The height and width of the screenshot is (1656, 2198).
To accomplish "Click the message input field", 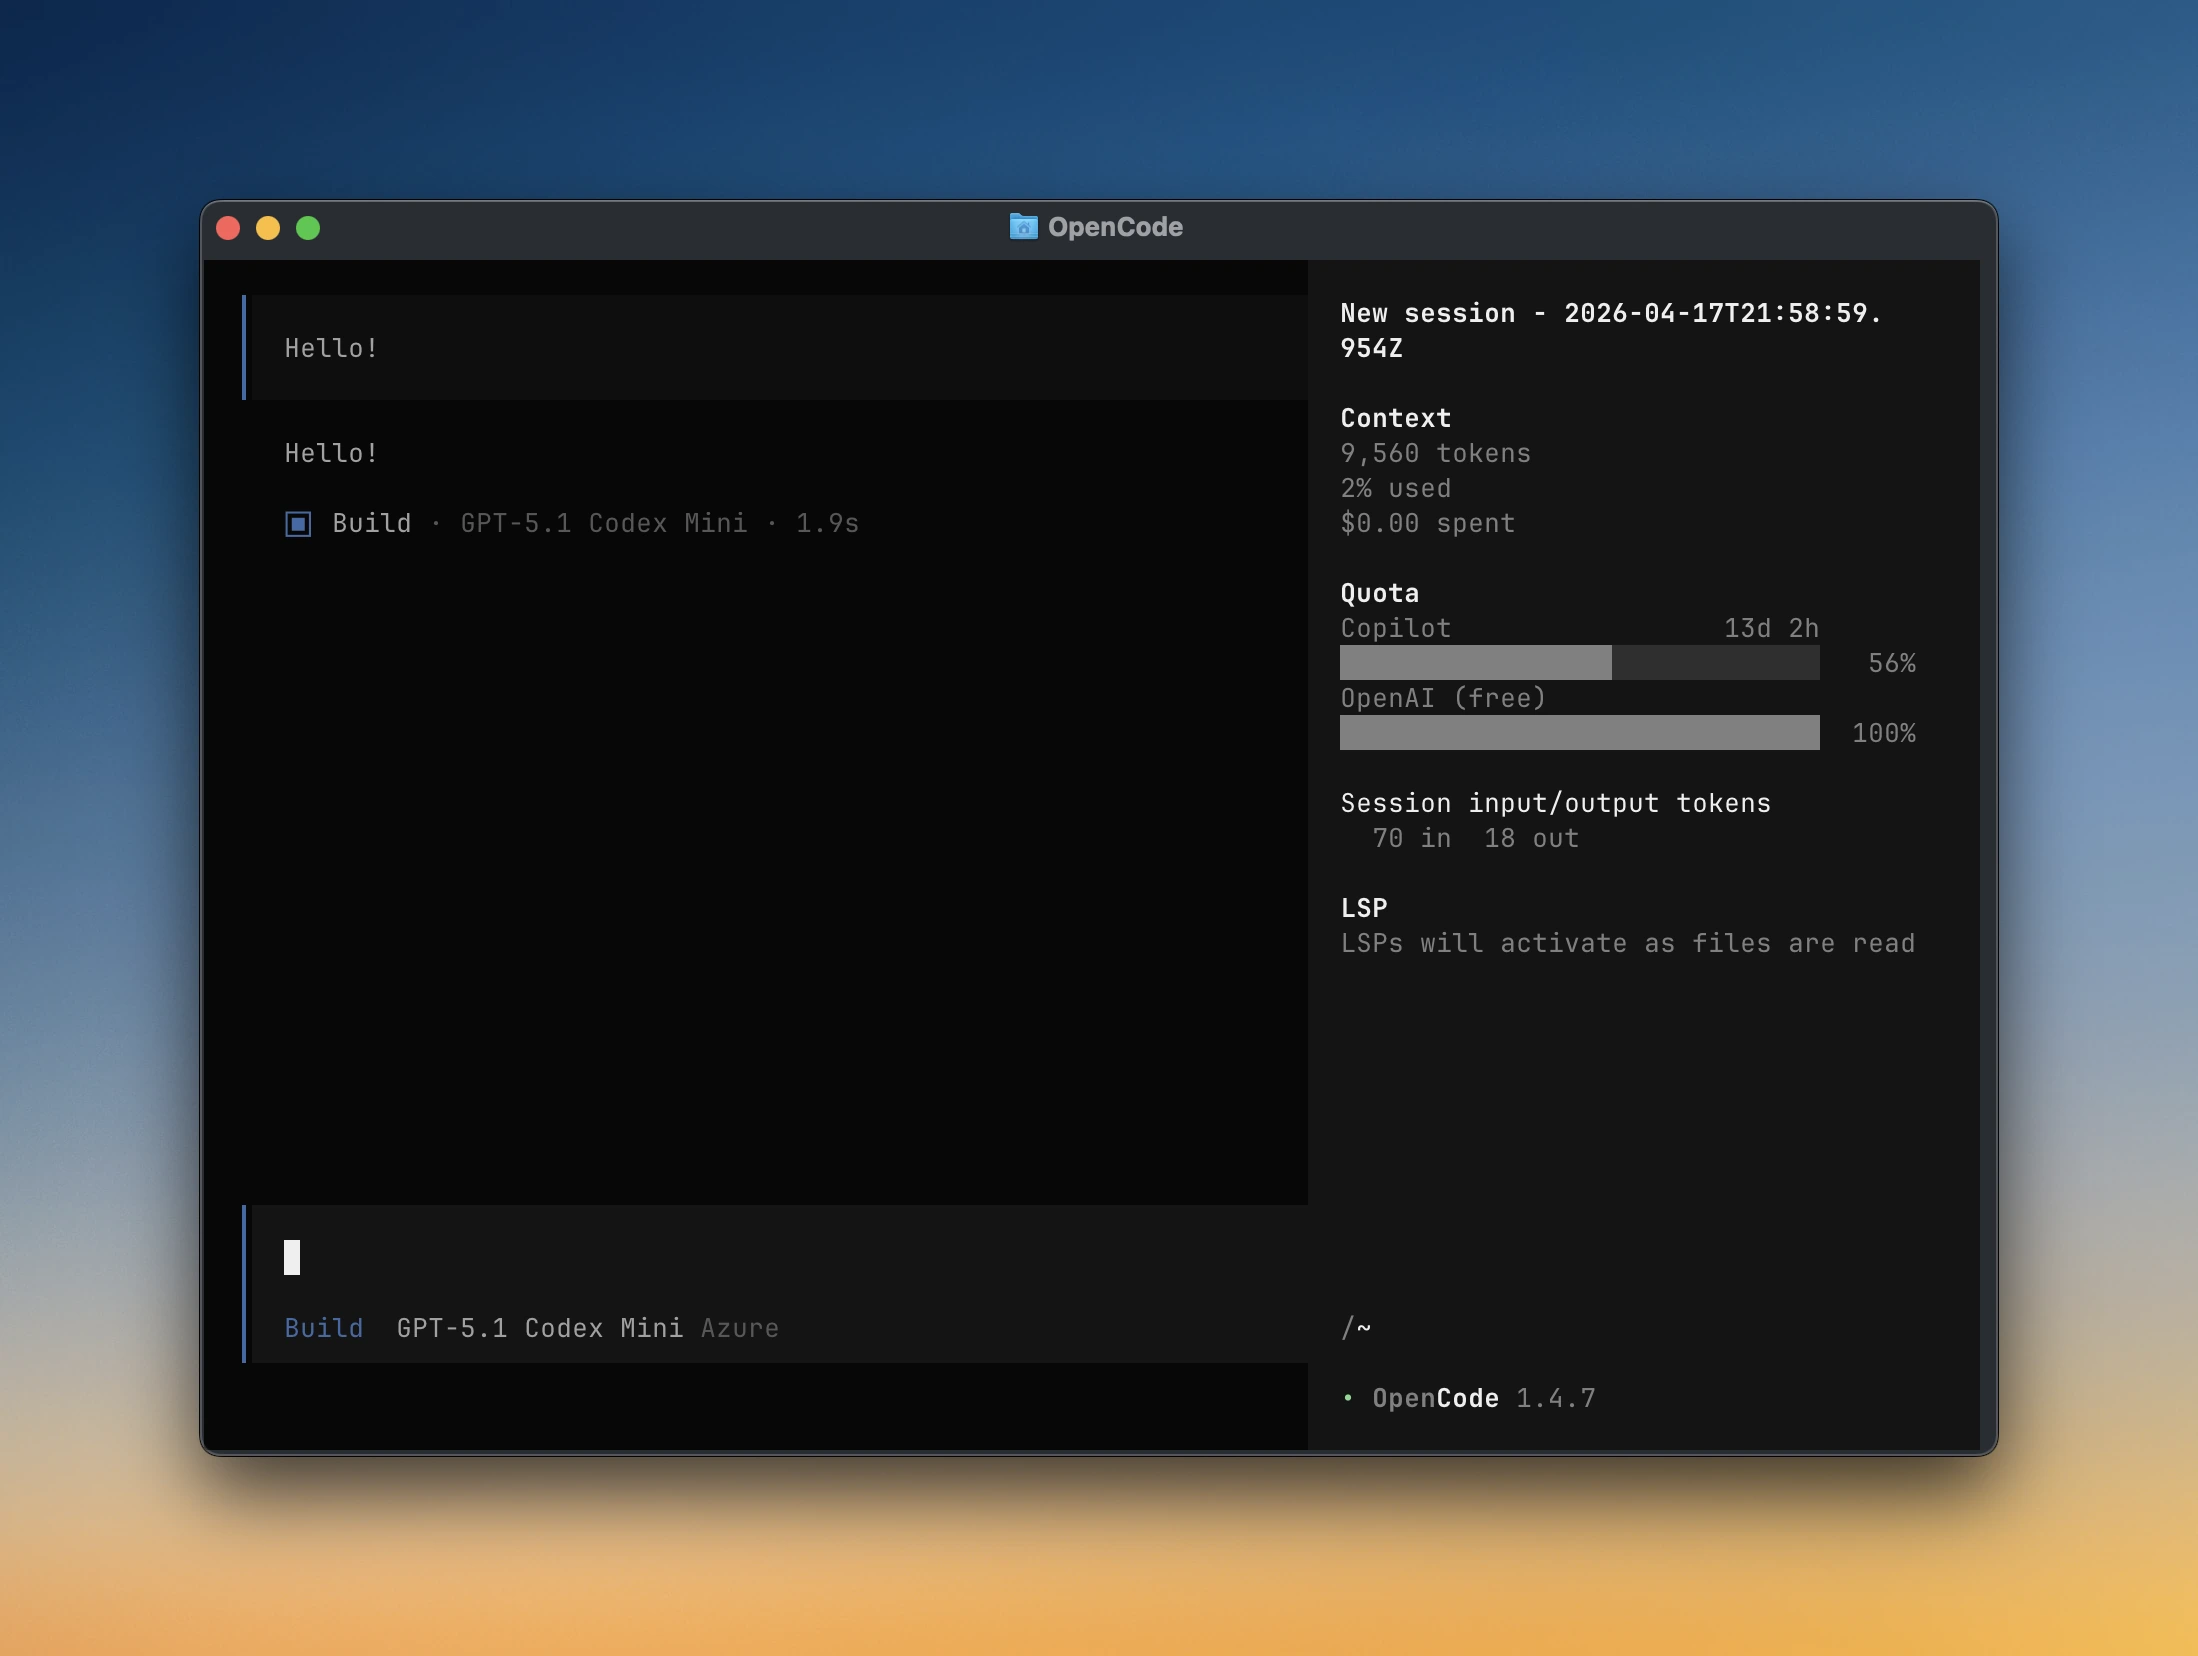I will coord(700,1258).
